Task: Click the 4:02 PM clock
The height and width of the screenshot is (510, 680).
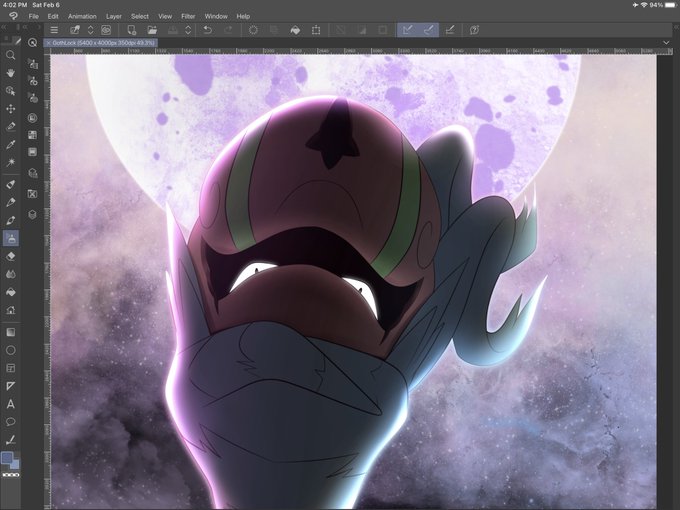Action: 15,5
